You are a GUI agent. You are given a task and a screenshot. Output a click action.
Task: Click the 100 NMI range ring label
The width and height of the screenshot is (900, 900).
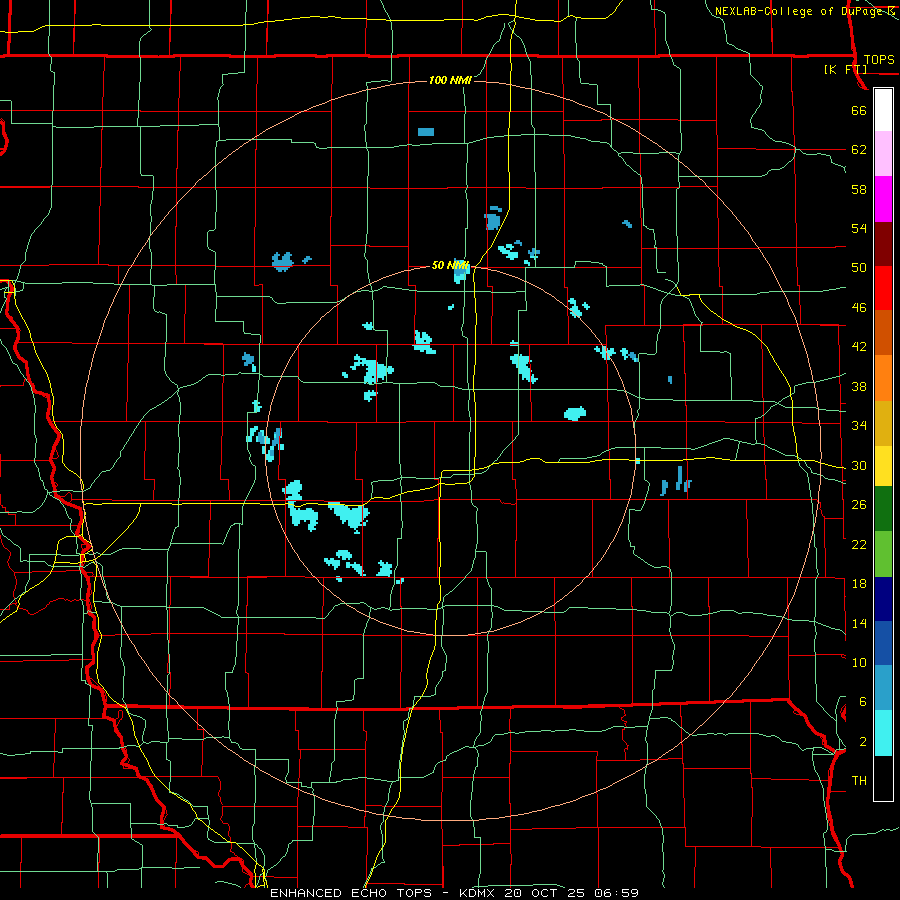pyautogui.click(x=450, y=80)
